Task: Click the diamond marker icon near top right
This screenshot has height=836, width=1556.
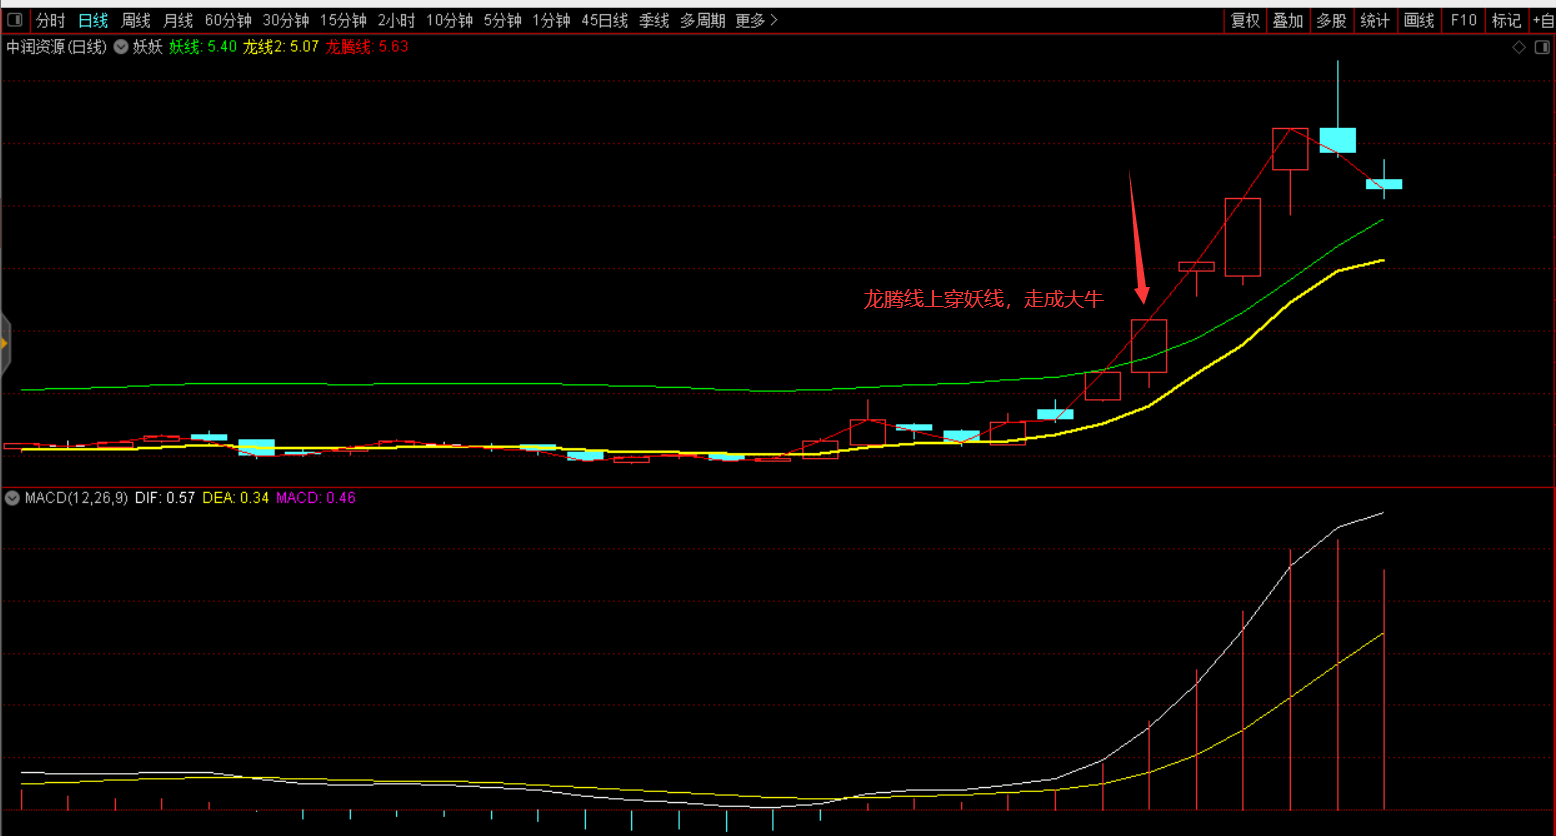Action: tap(1519, 47)
